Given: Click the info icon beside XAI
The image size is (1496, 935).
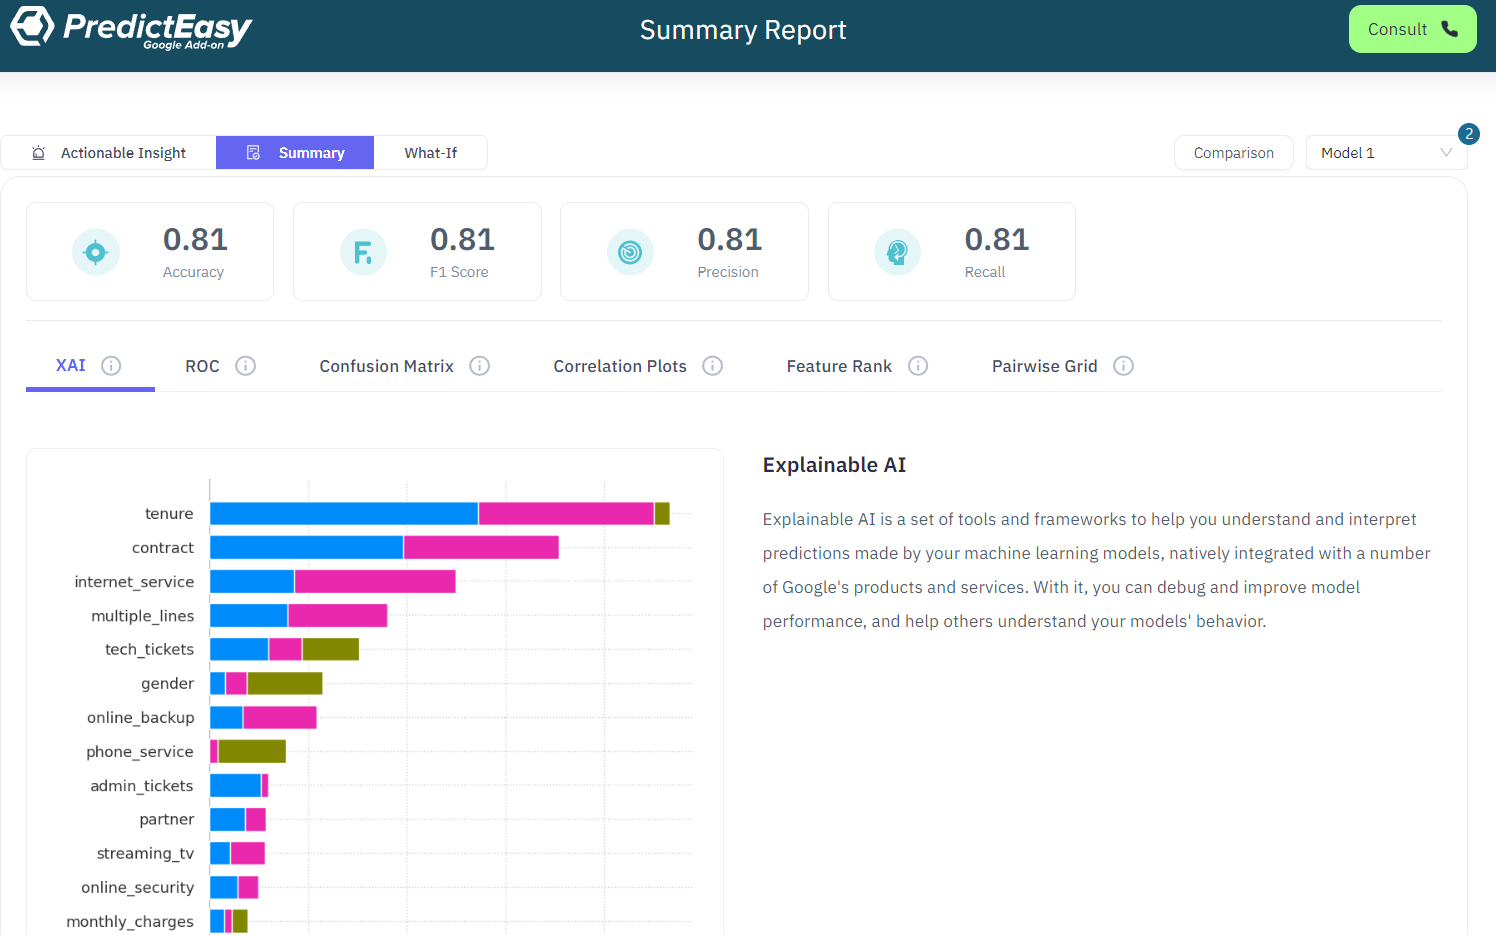Looking at the screenshot, I should pos(111,366).
